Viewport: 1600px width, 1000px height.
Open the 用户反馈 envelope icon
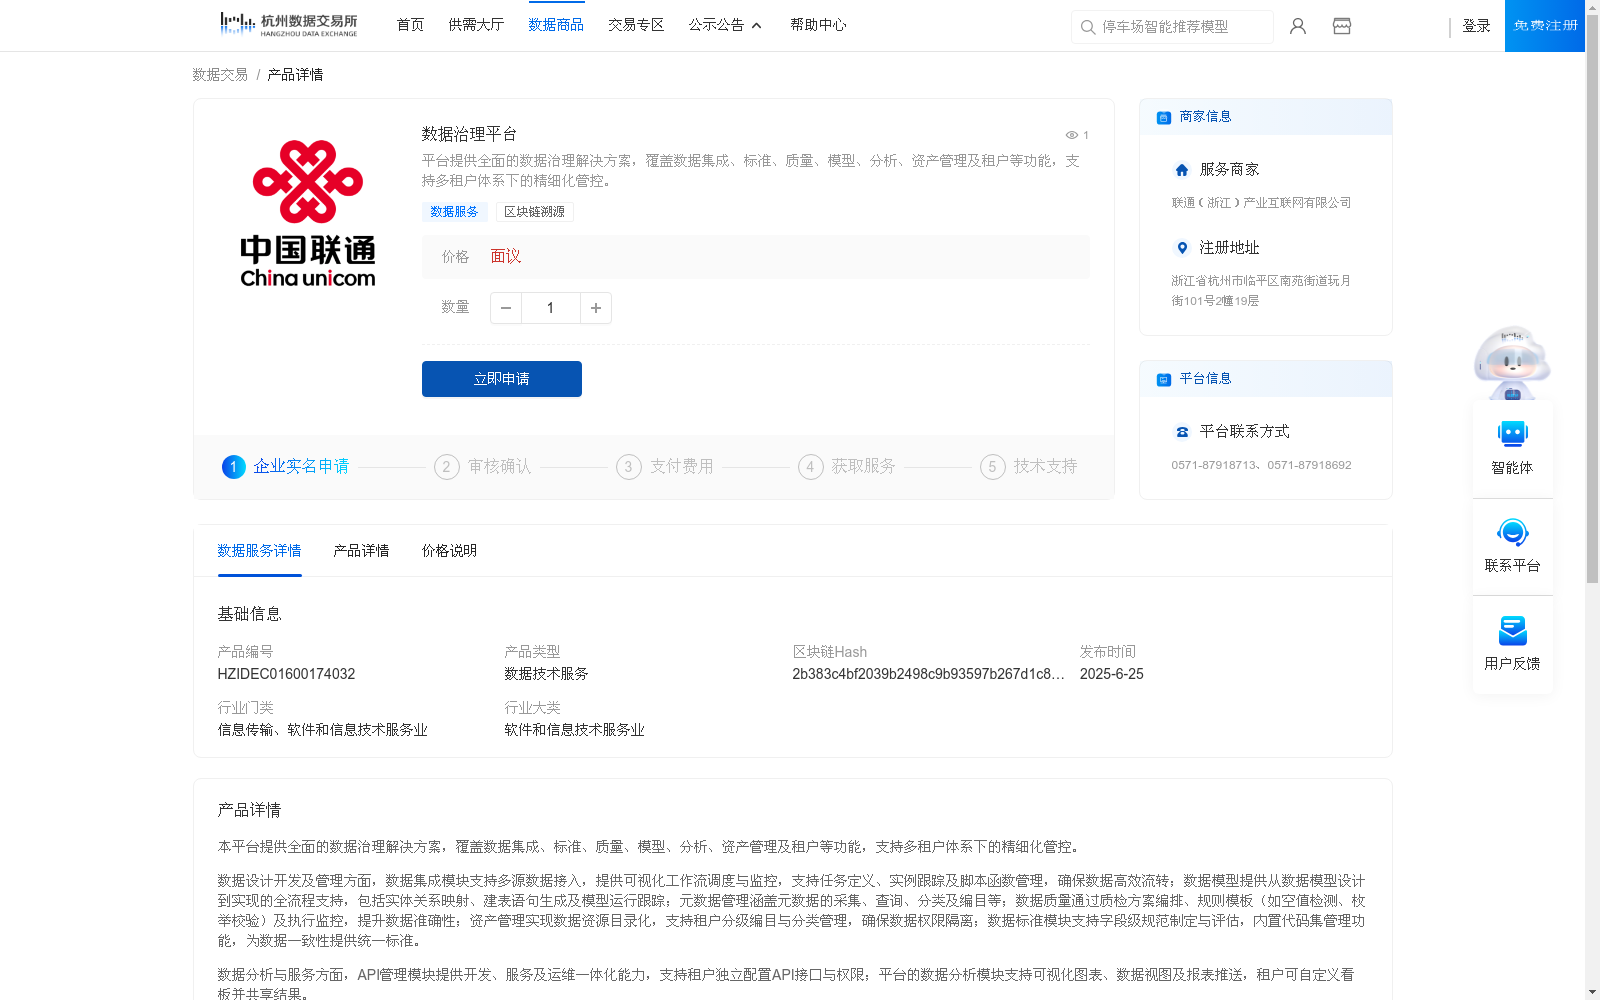click(1513, 630)
